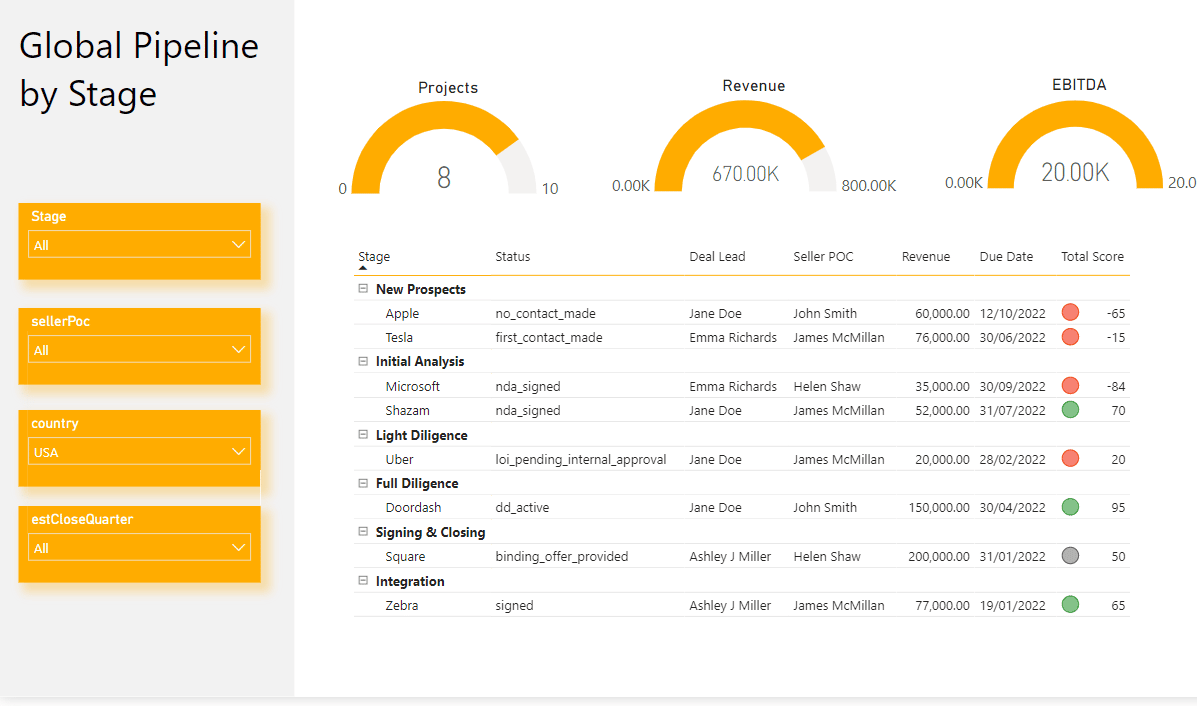Open the country dropdown showing USA
The width and height of the screenshot is (1197, 706).
[x=139, y=452]
